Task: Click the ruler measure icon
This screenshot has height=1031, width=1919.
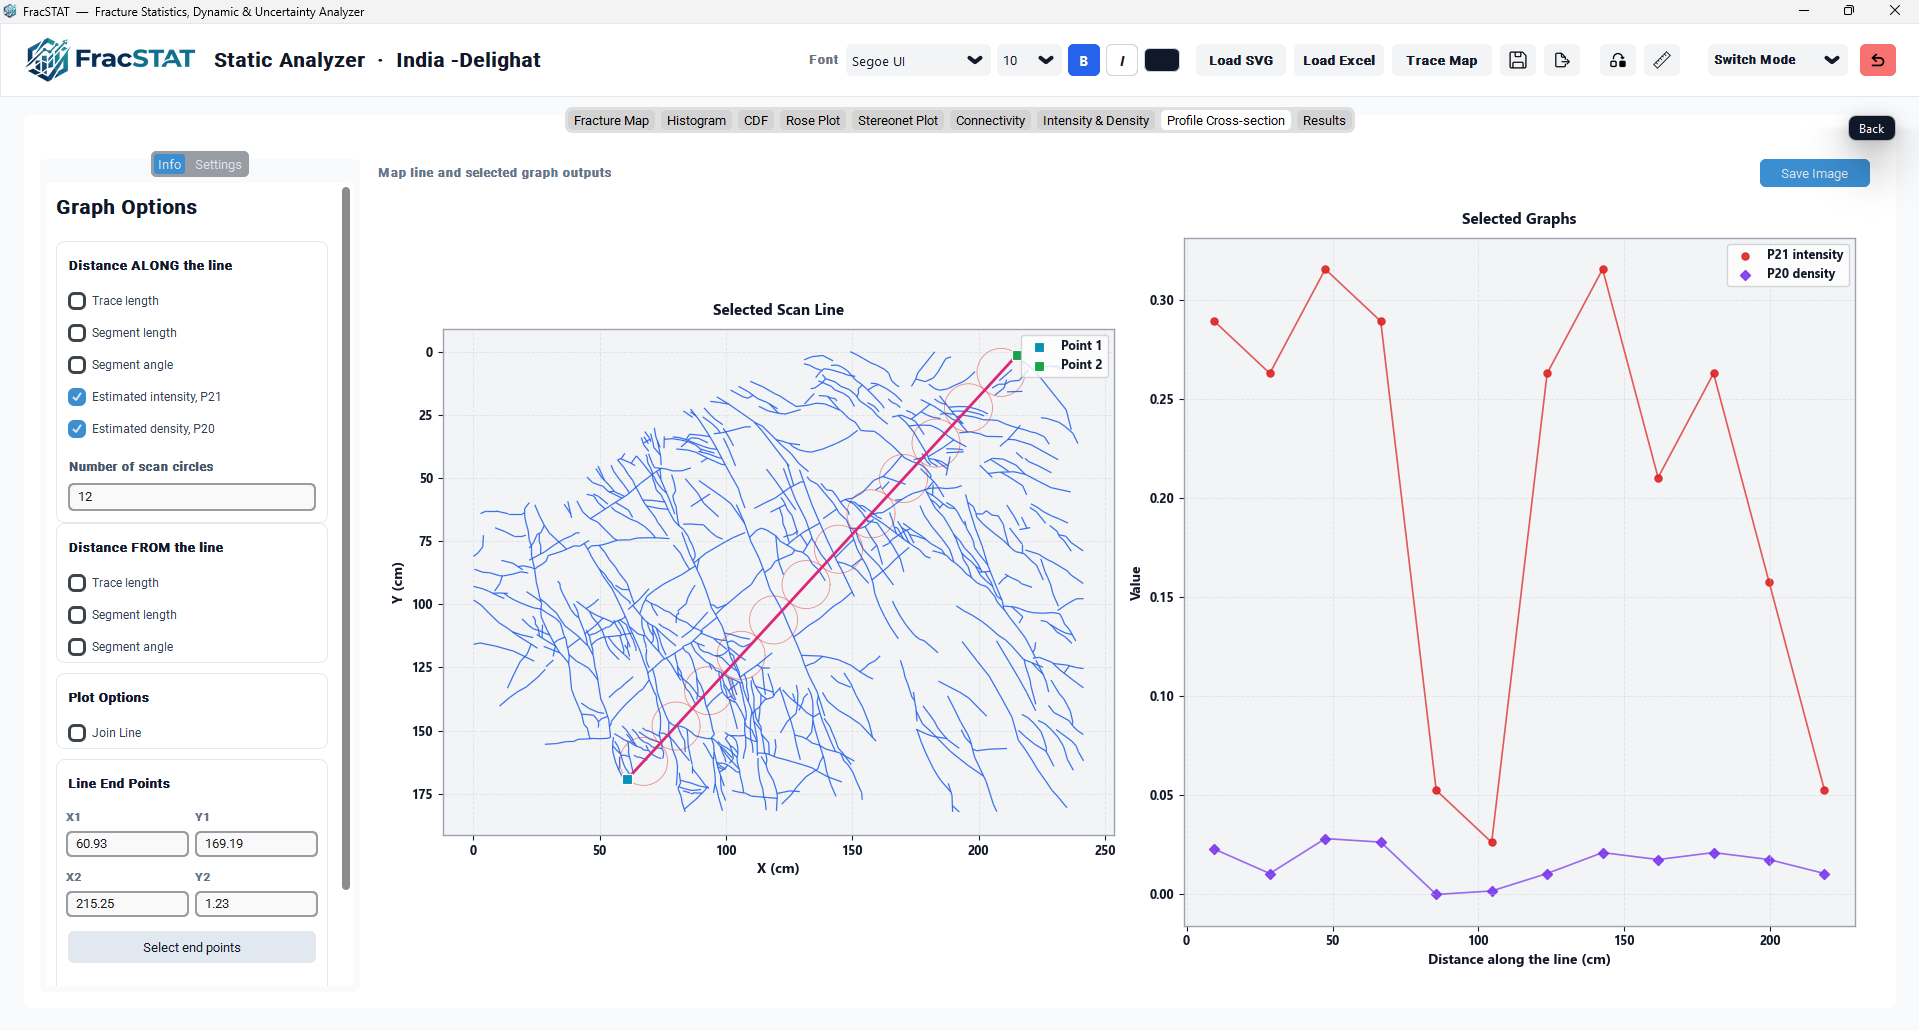Action: click(x=1662, y=60)
